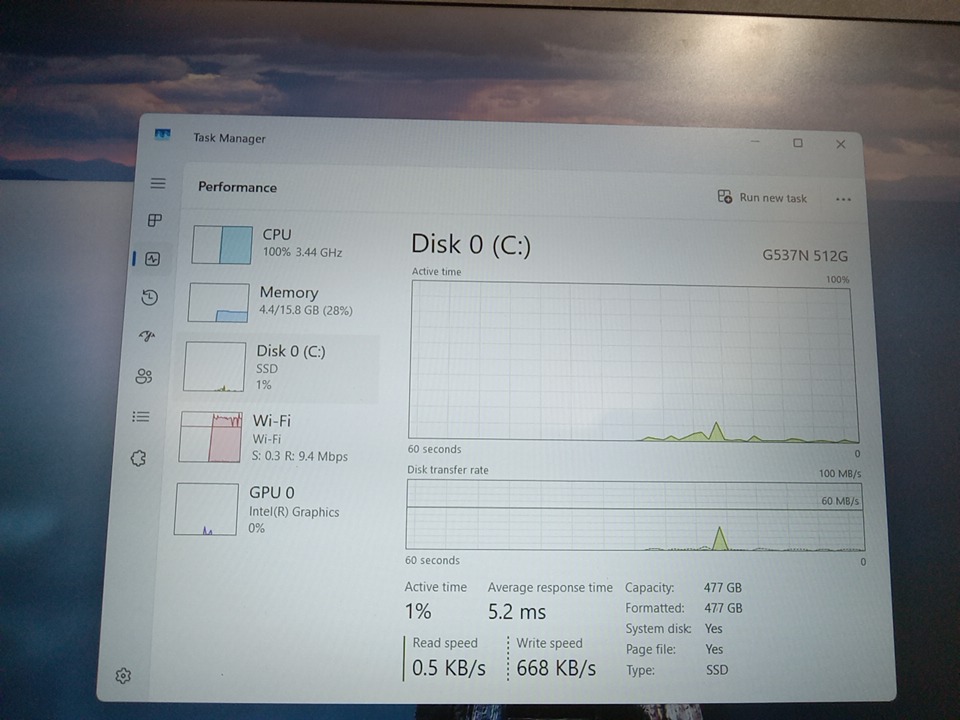Maximize the Task Manager window
The height and width of the screenshot is (720, 960).
798,143
